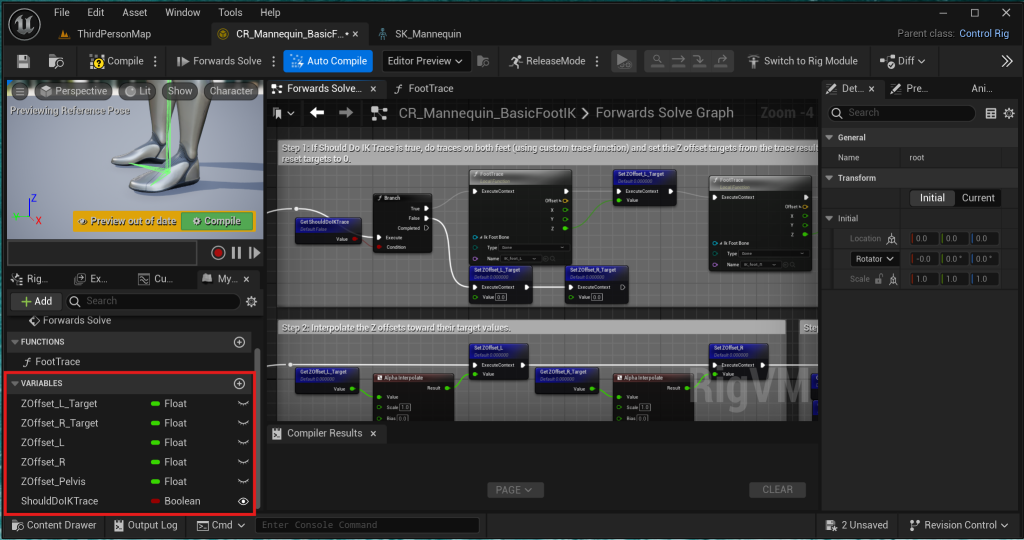Screen dimensions: 1024x540
Task: Switch to FootTrace graph tab
Action: (424, 89)
